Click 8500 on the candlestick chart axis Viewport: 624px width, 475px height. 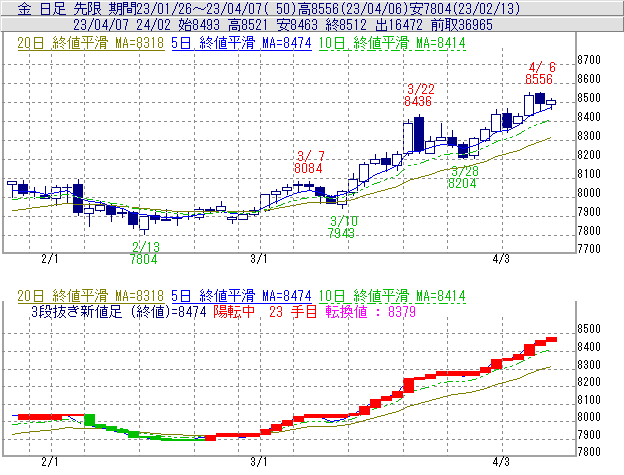click(x=589, y=98)
